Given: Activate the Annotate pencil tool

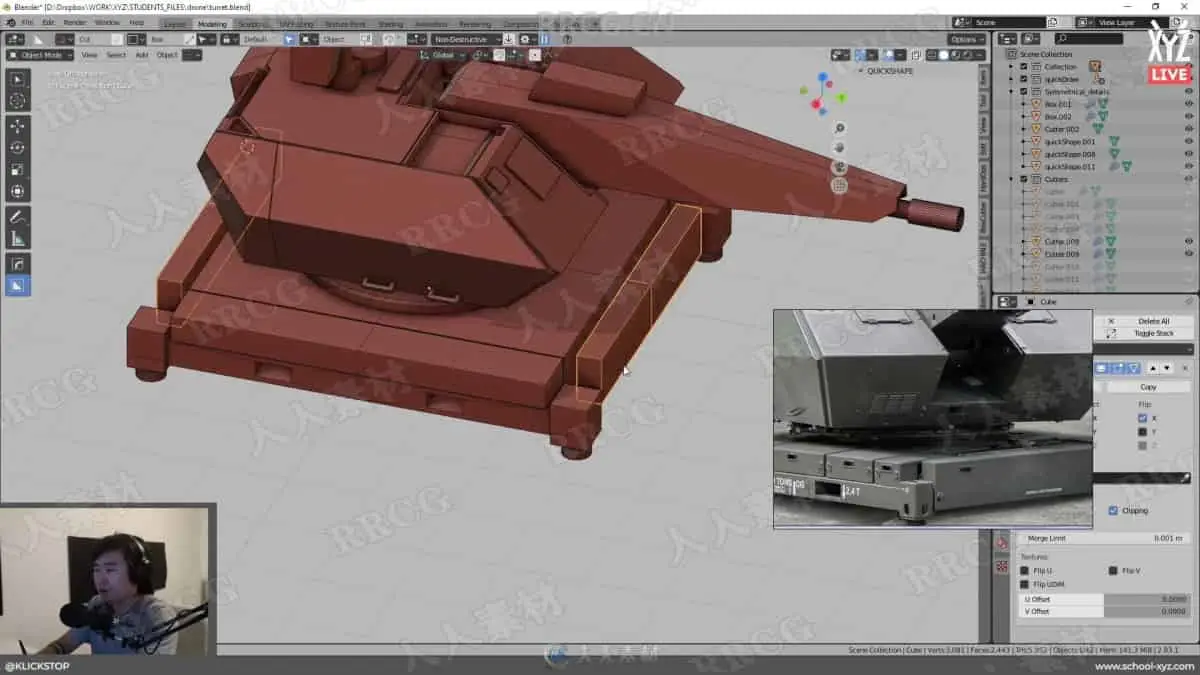Looking at the screenshot, I should pos(17,217).
